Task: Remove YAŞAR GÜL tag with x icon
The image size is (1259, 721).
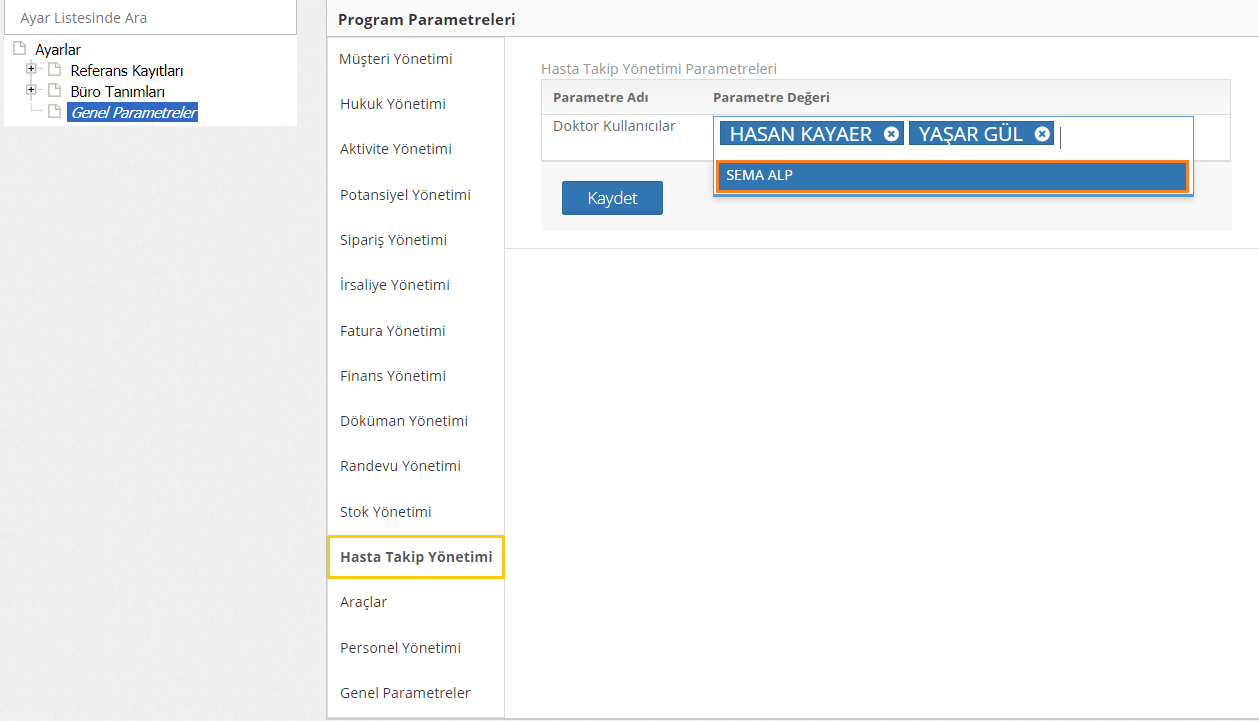Action: tap(1042, 134)
